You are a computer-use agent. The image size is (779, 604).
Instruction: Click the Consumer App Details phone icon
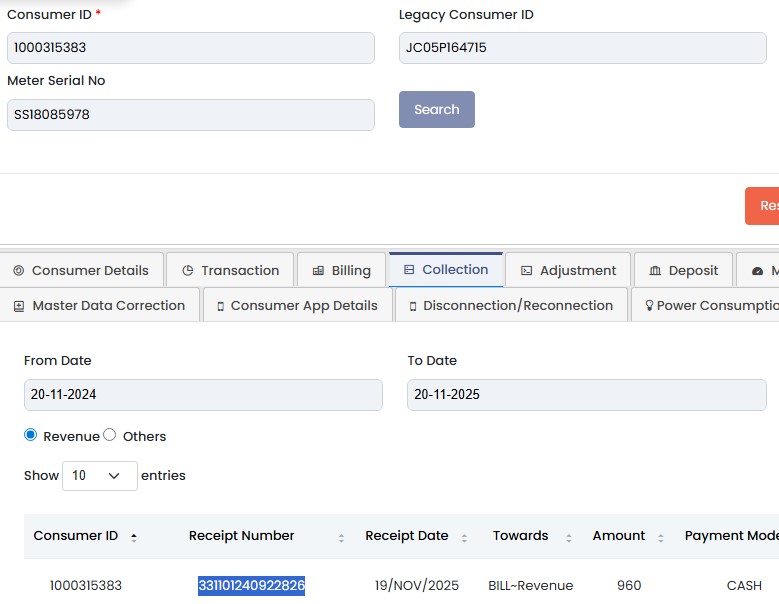pos(221,306)
